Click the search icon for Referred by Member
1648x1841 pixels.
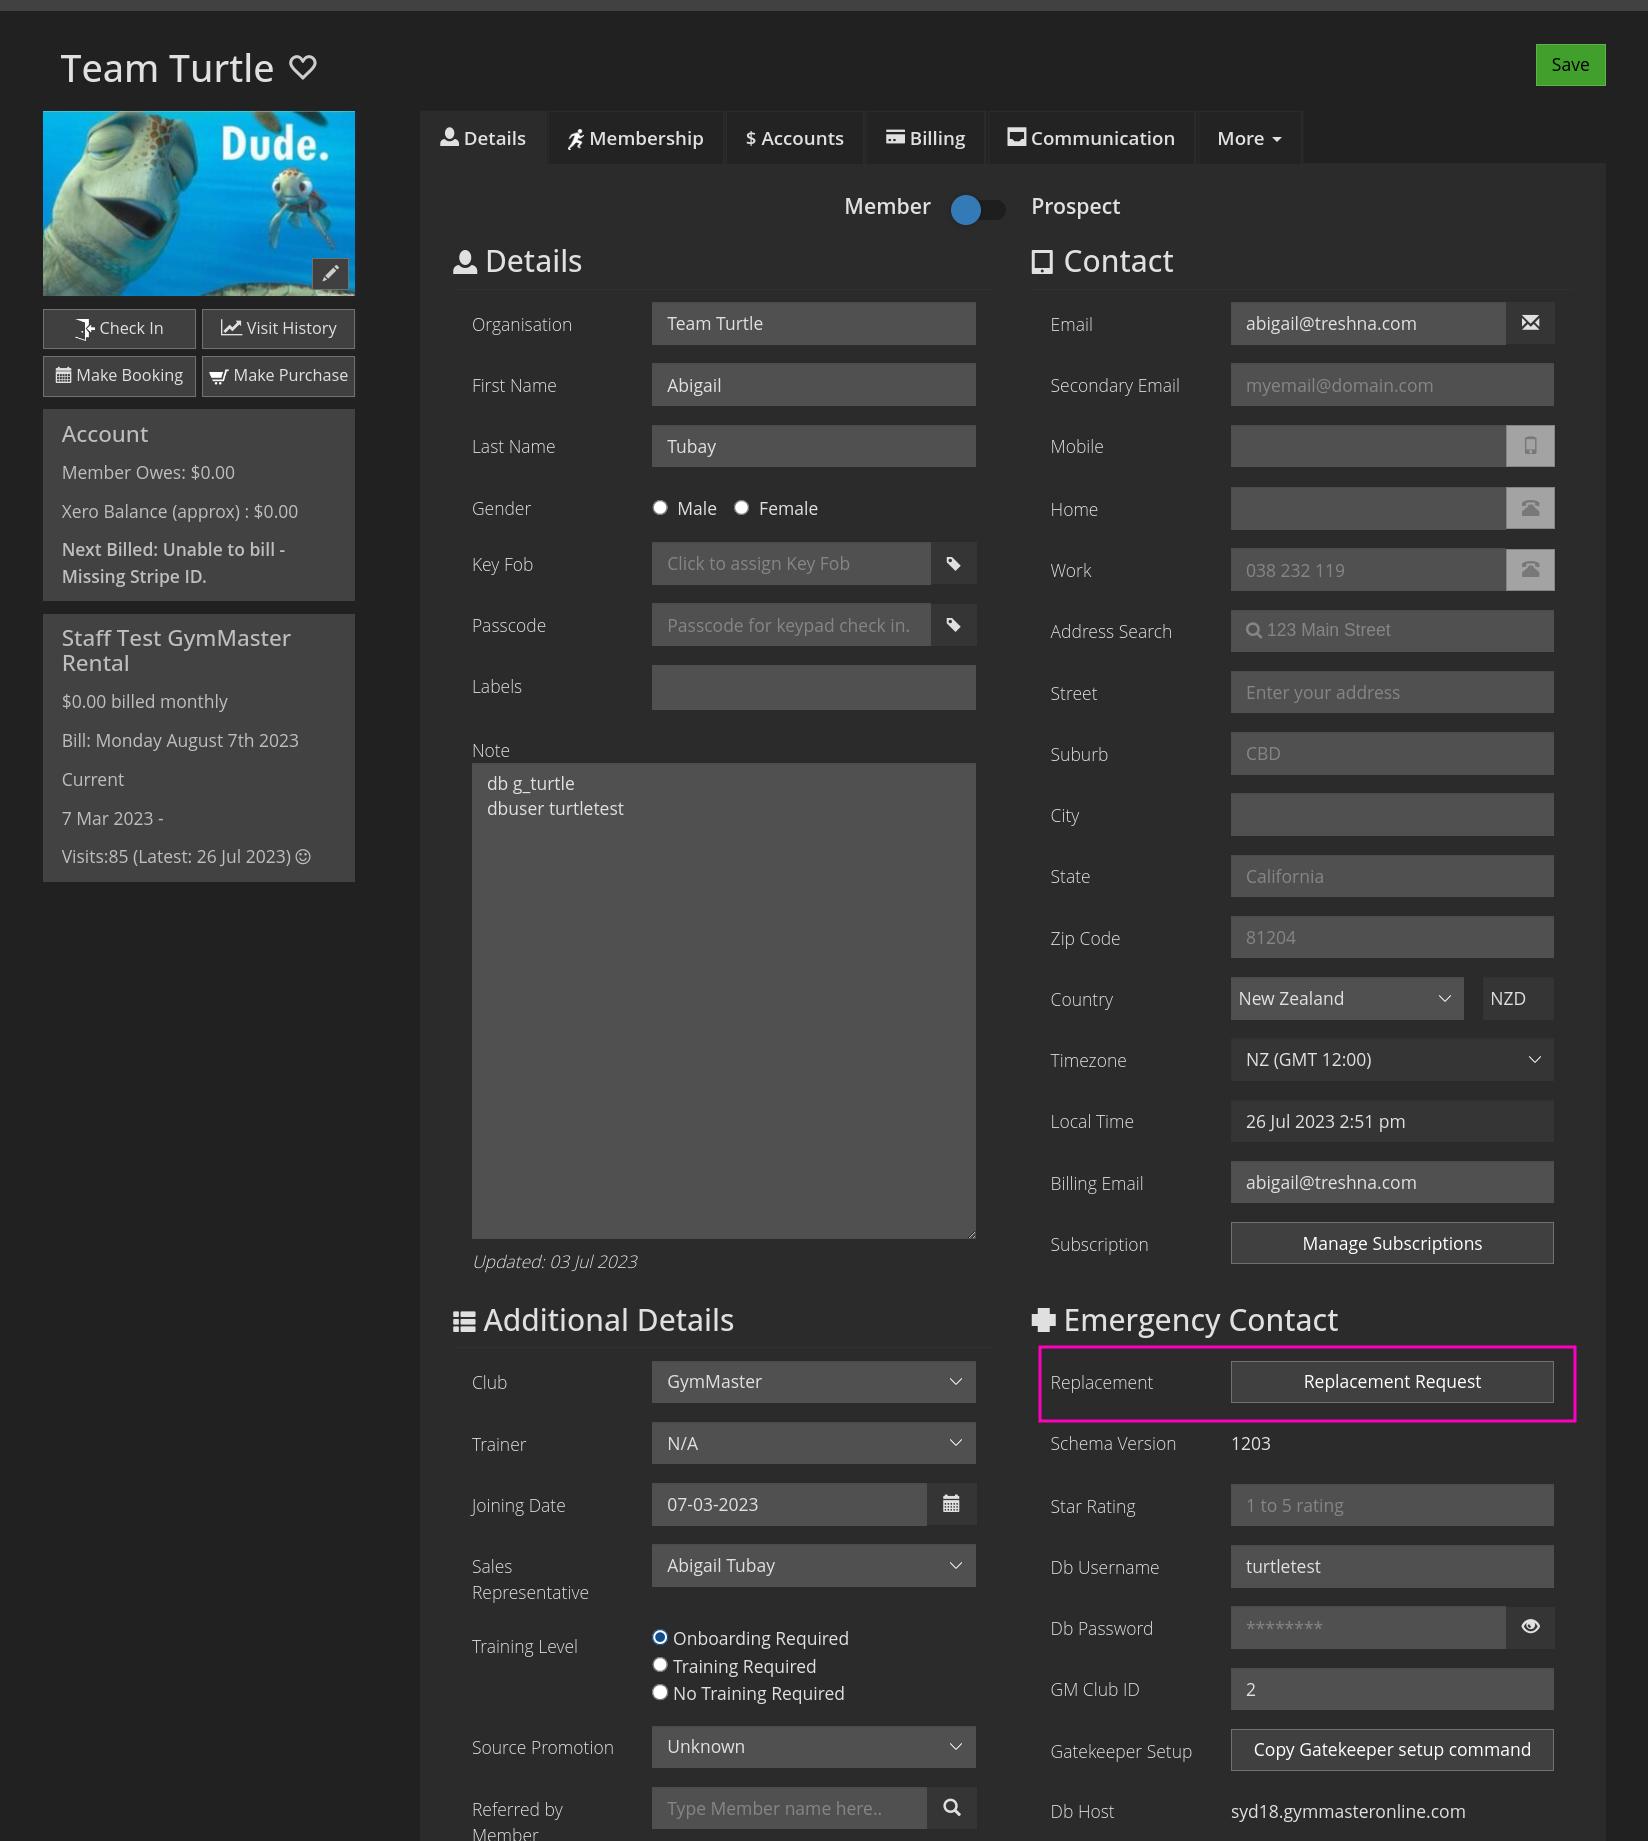coord(951,1808)
